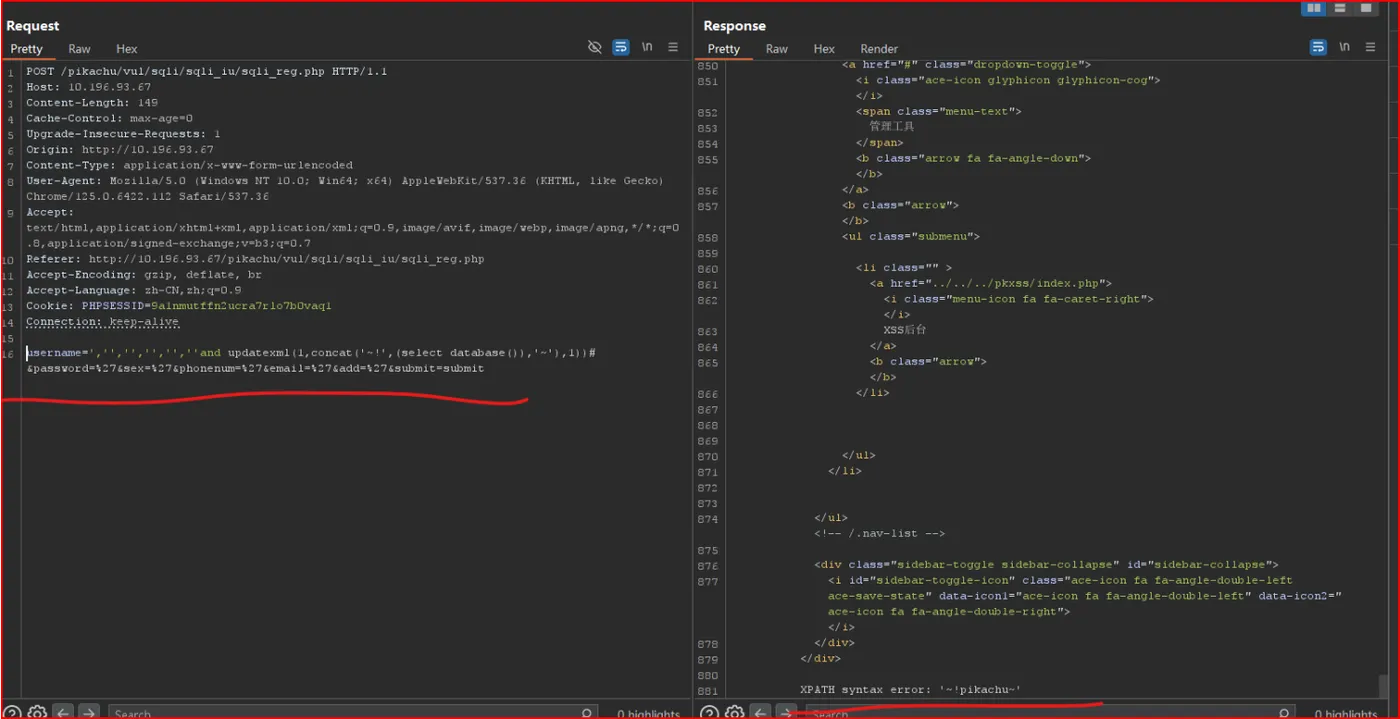Click the 'Accept-Language: zh-CN,zh;q=0.9' line
1400x719 pixels.
click(x=133, y=290)
